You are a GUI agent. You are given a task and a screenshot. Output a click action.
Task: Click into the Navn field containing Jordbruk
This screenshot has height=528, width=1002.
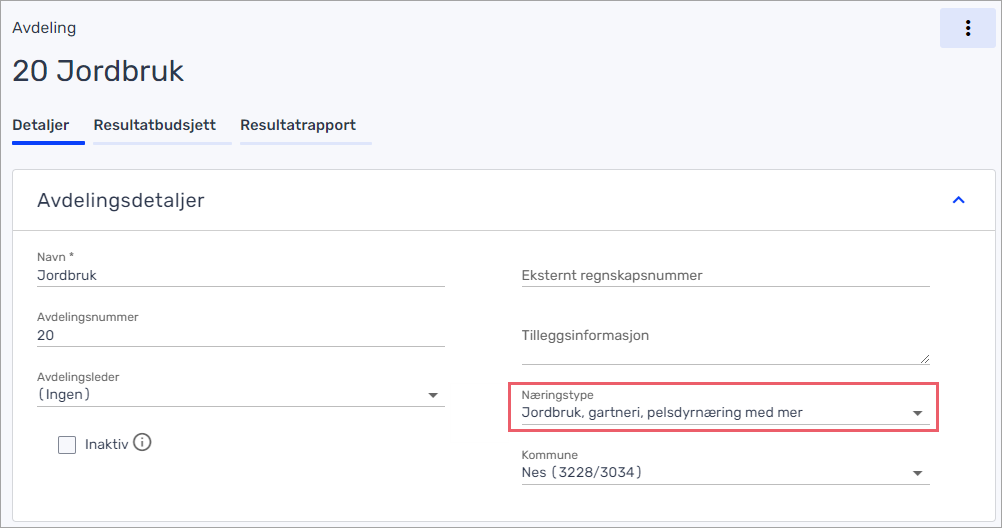tap(240, 275)
